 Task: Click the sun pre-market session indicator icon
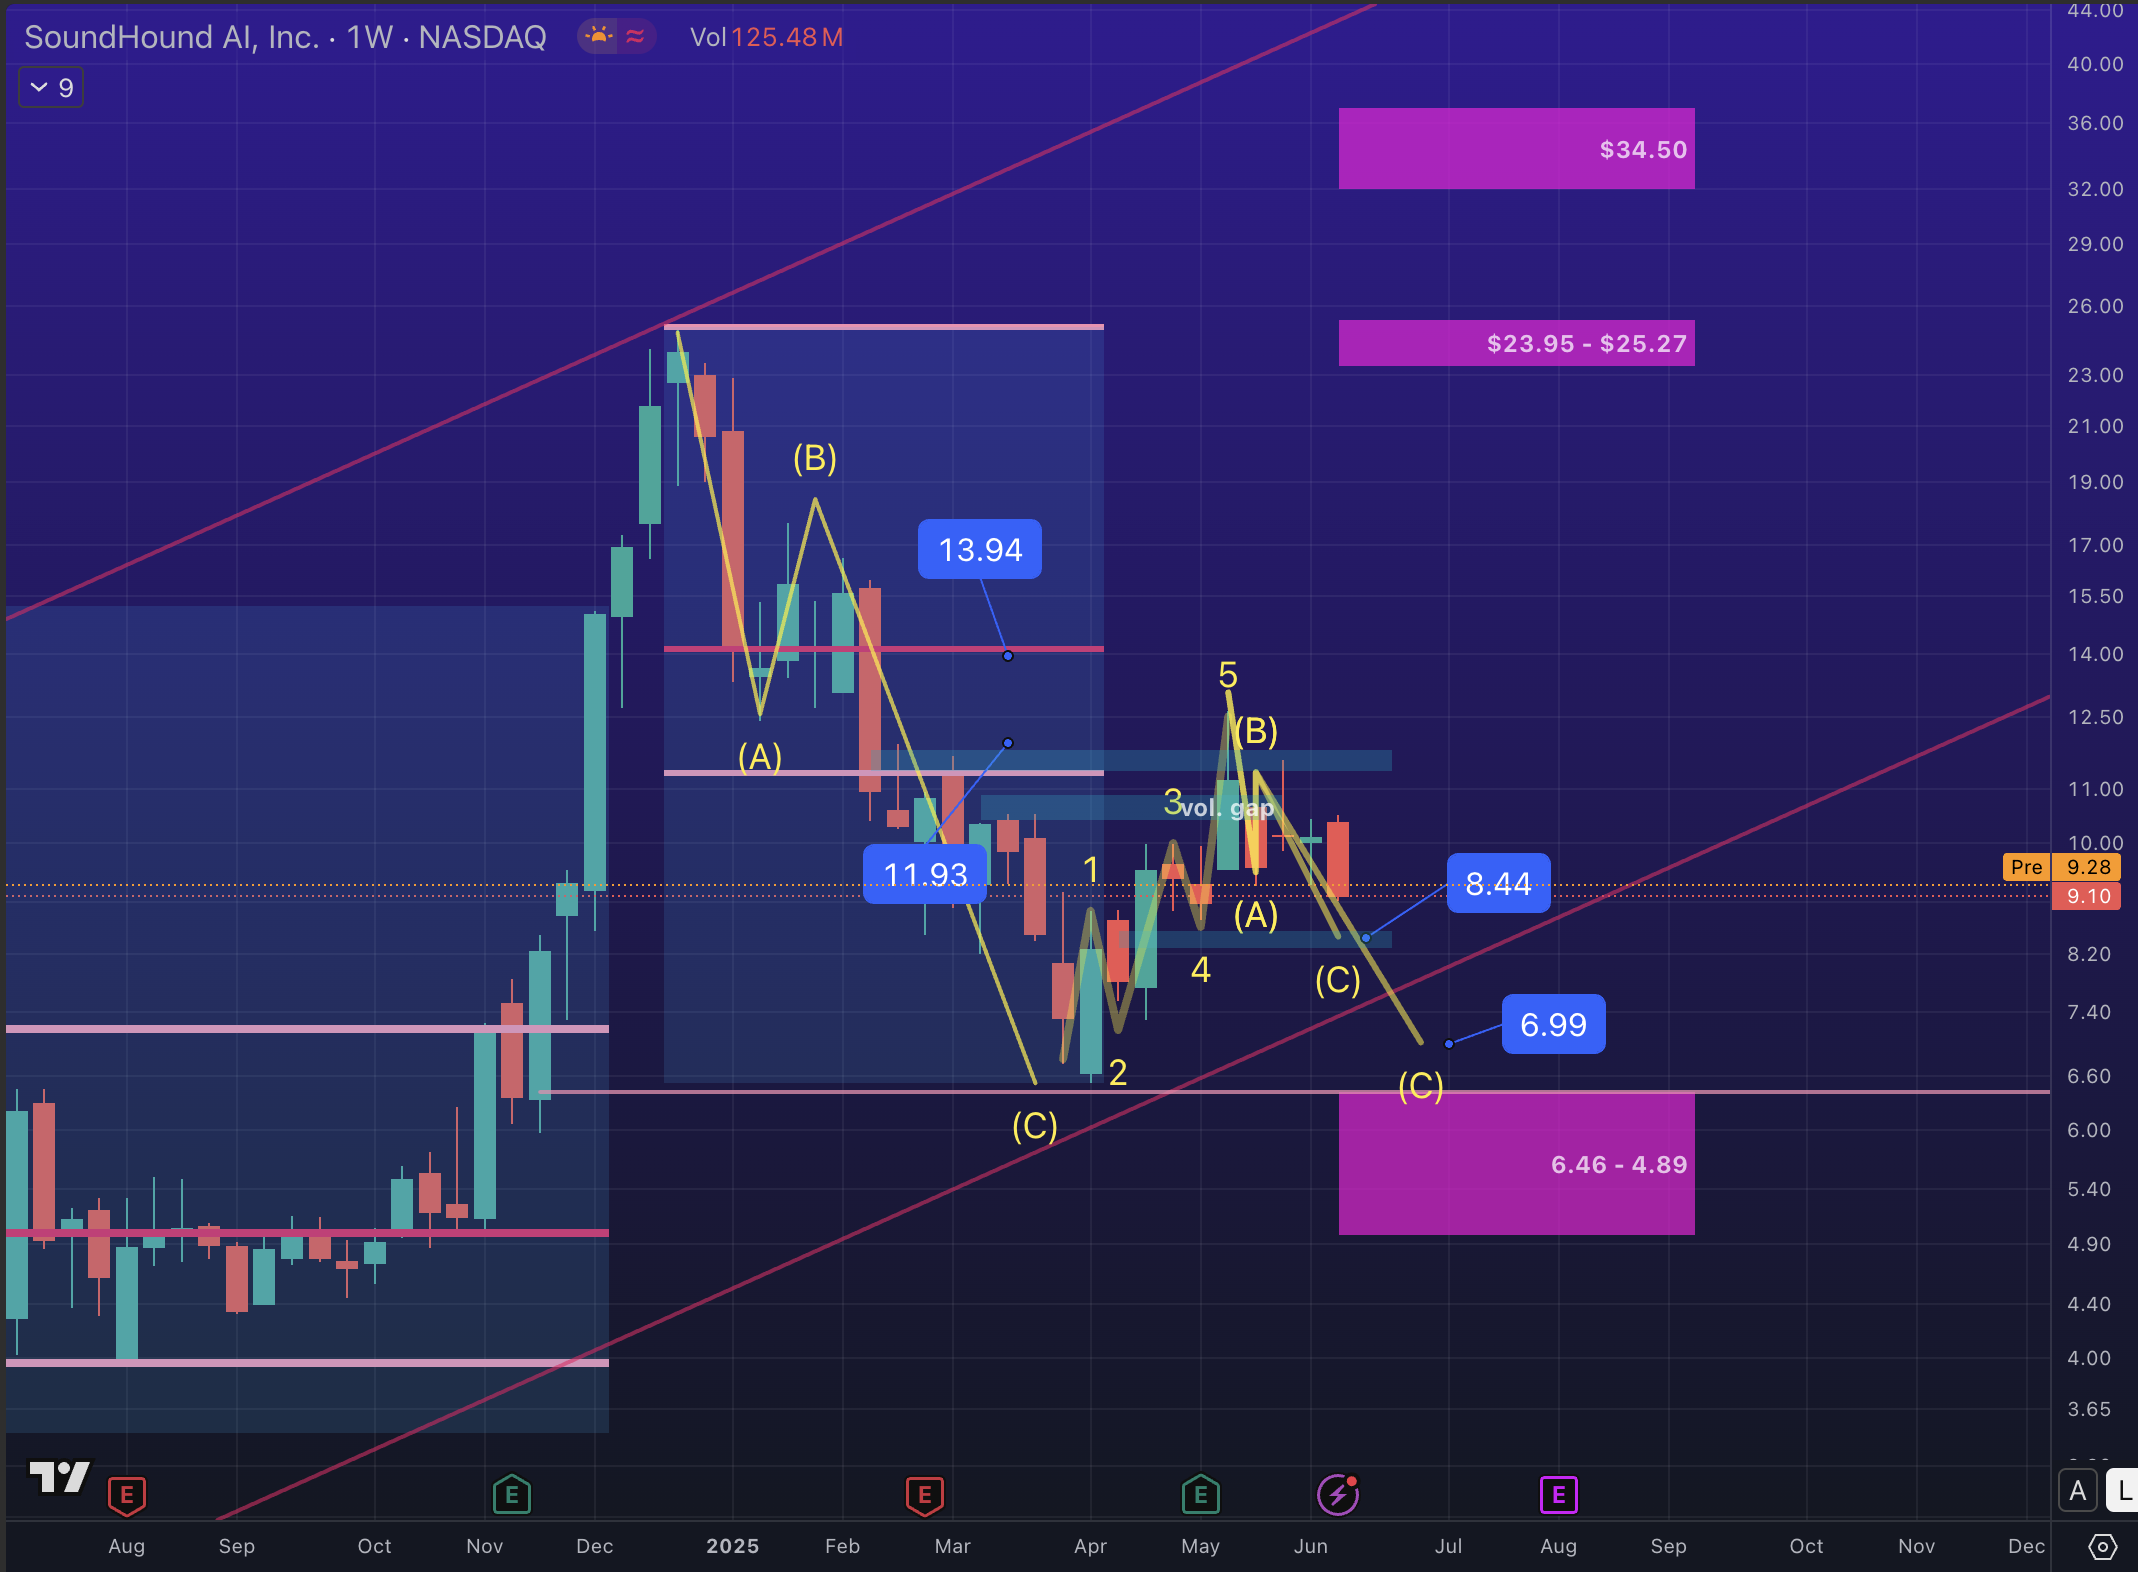pyautogui.click(x=598, y=37)
